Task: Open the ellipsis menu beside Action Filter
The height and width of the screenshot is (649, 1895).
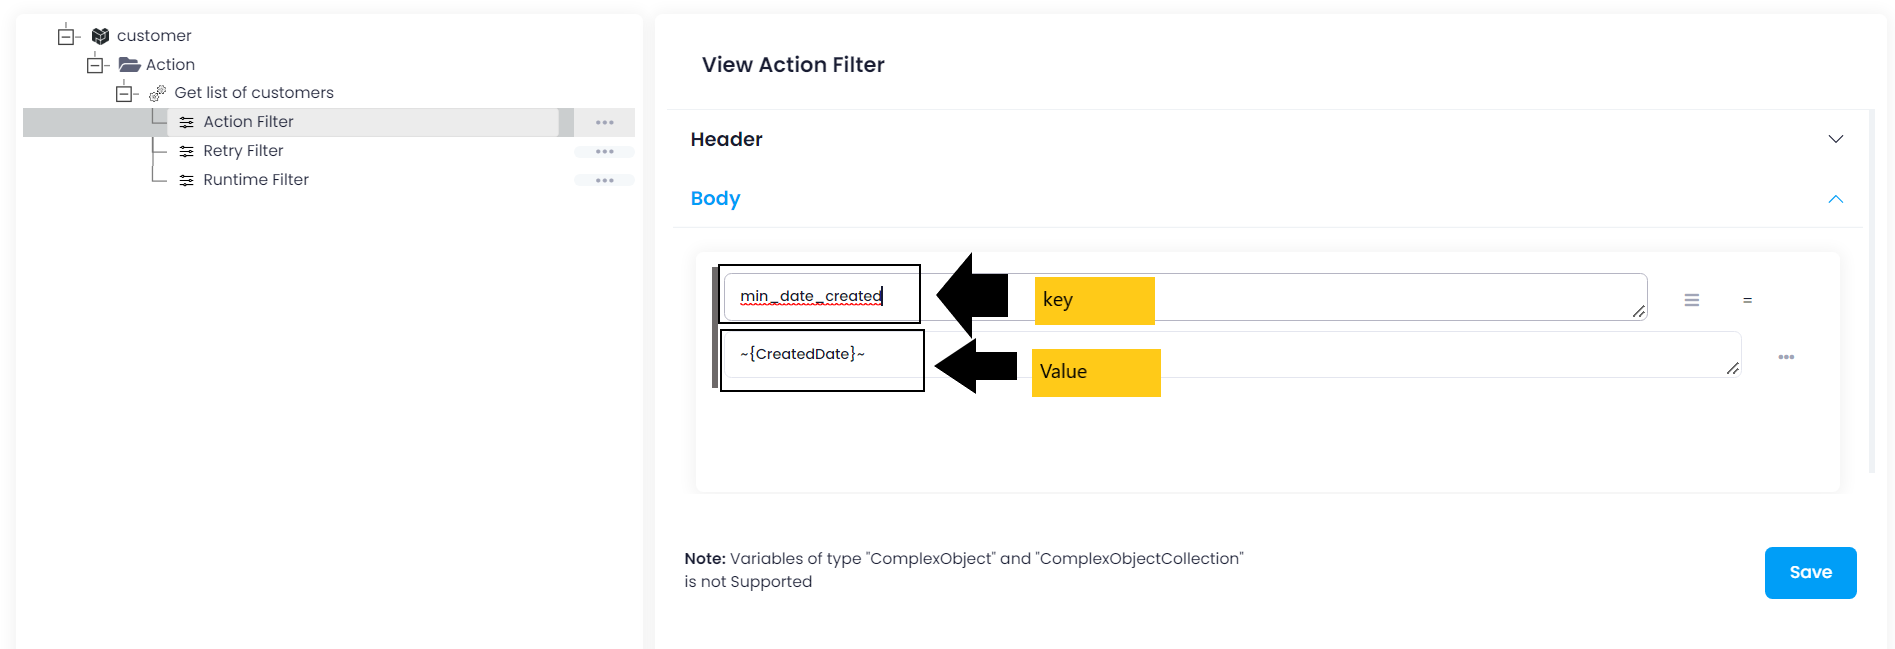Action: pyautogui.click(x=604, y=121)
